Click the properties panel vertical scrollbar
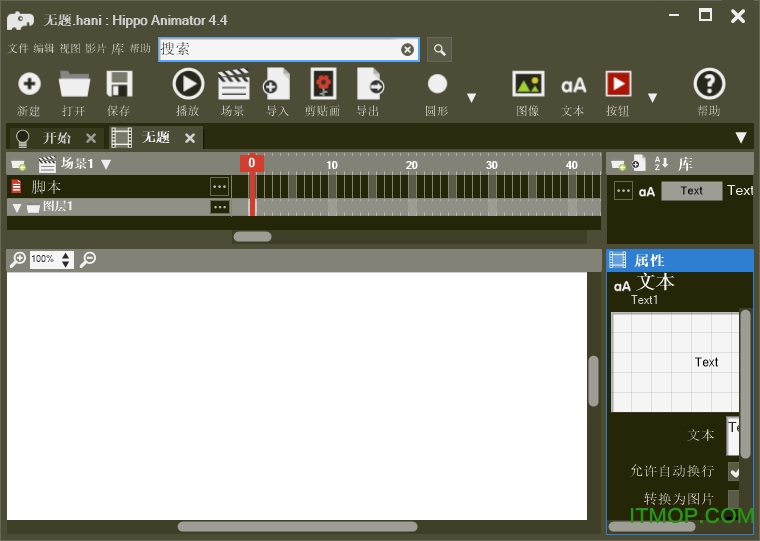 [x=745, y=383]
